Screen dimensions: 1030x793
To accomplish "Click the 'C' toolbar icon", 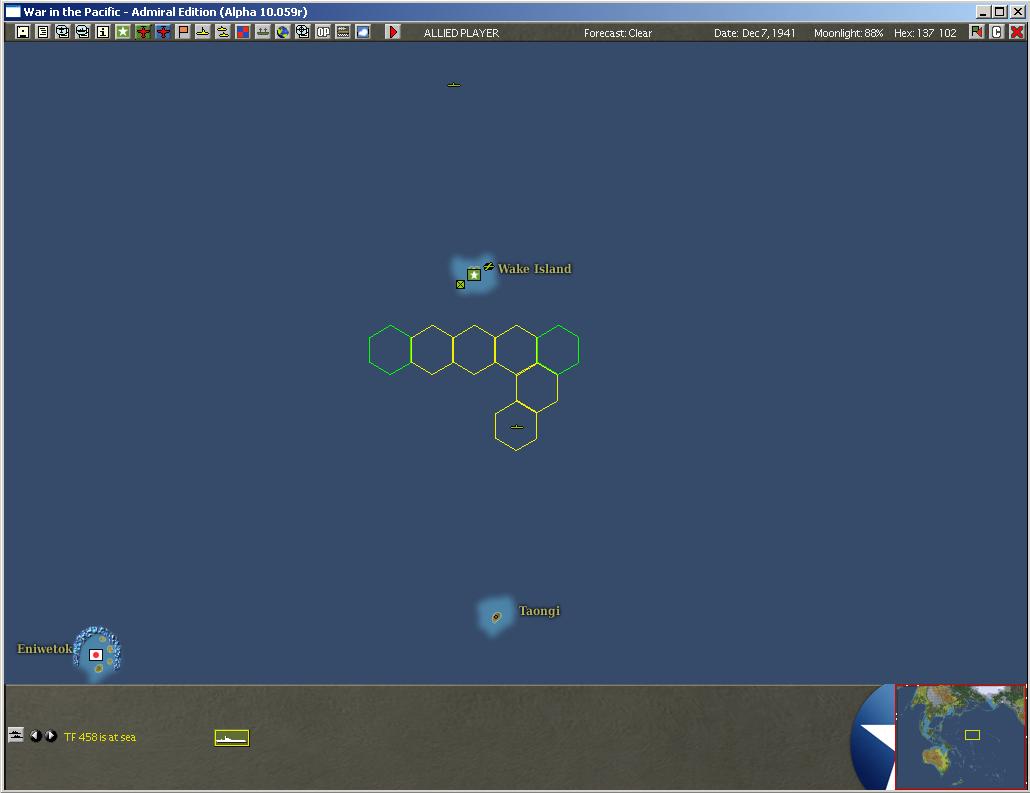I will [996, 32].
